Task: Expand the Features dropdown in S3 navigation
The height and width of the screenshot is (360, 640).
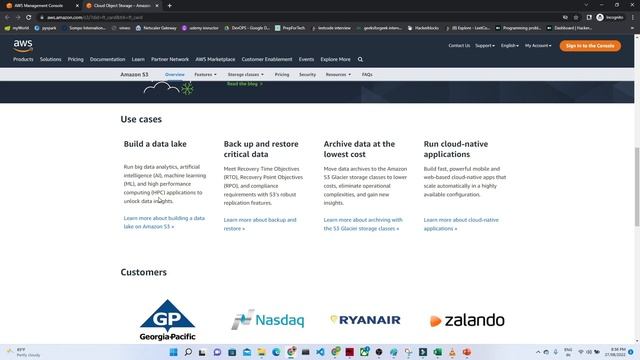Action: 205,75
